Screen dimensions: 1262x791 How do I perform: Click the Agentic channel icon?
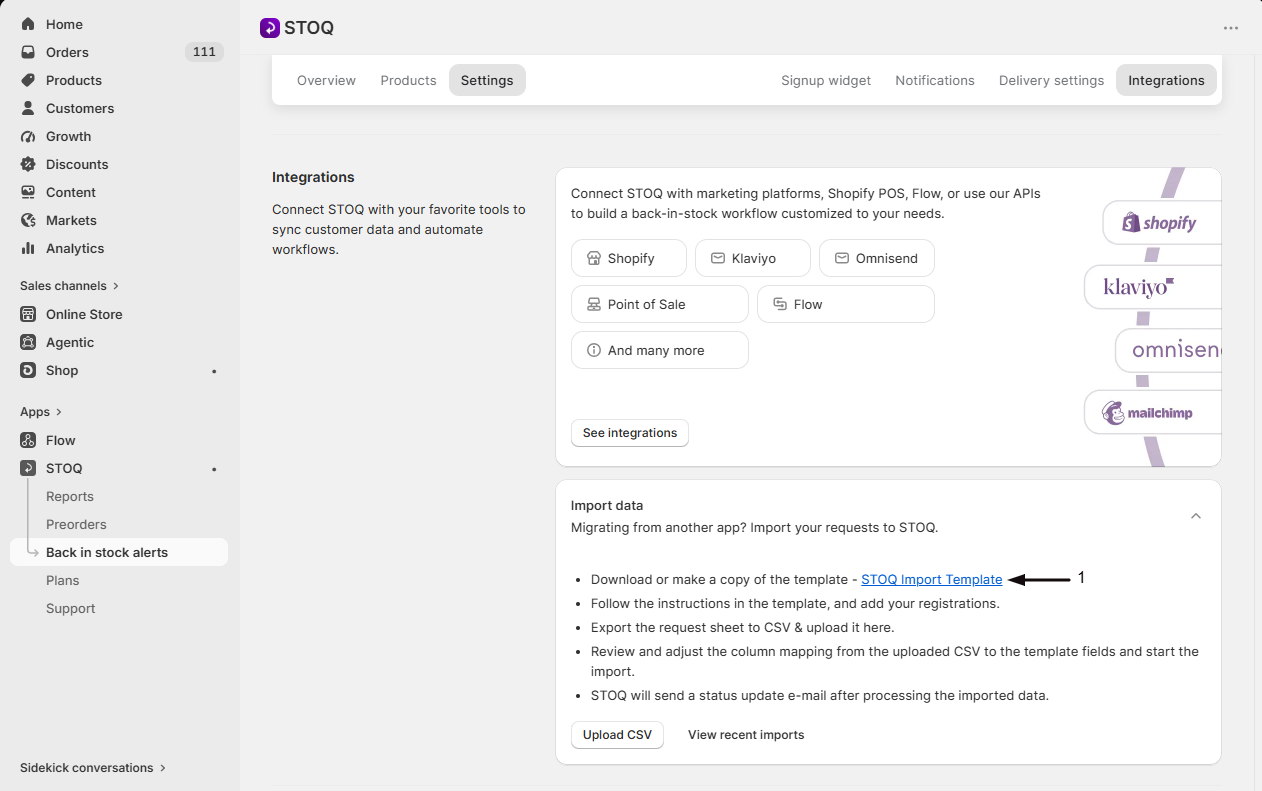28,342
